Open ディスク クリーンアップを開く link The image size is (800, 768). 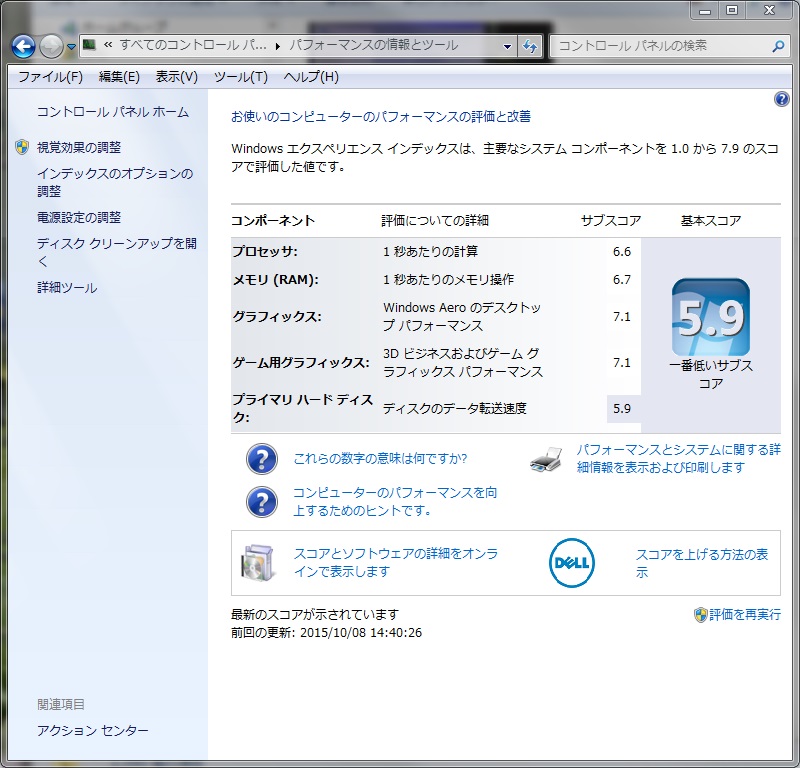[x=117, y=252]
